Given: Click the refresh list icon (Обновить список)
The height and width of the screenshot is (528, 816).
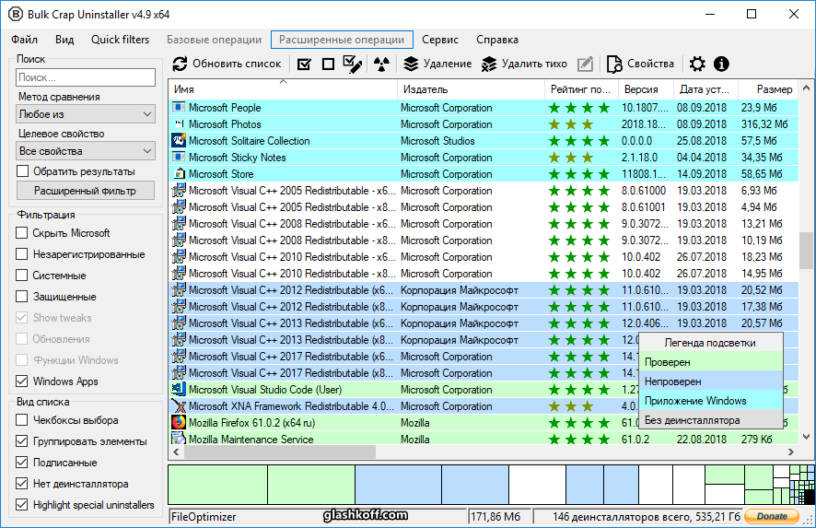Looking at the screenshot, I should 181,64.
